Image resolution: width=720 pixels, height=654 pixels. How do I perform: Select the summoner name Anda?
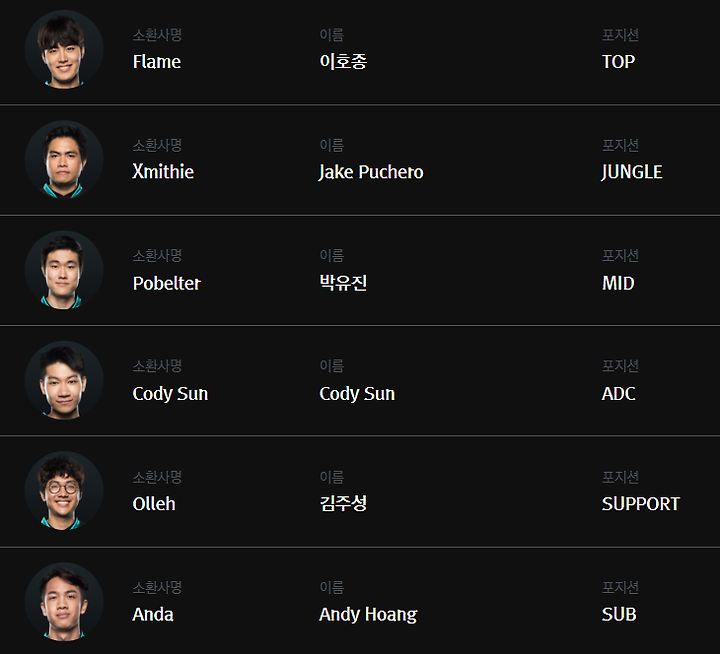[153, 615]
